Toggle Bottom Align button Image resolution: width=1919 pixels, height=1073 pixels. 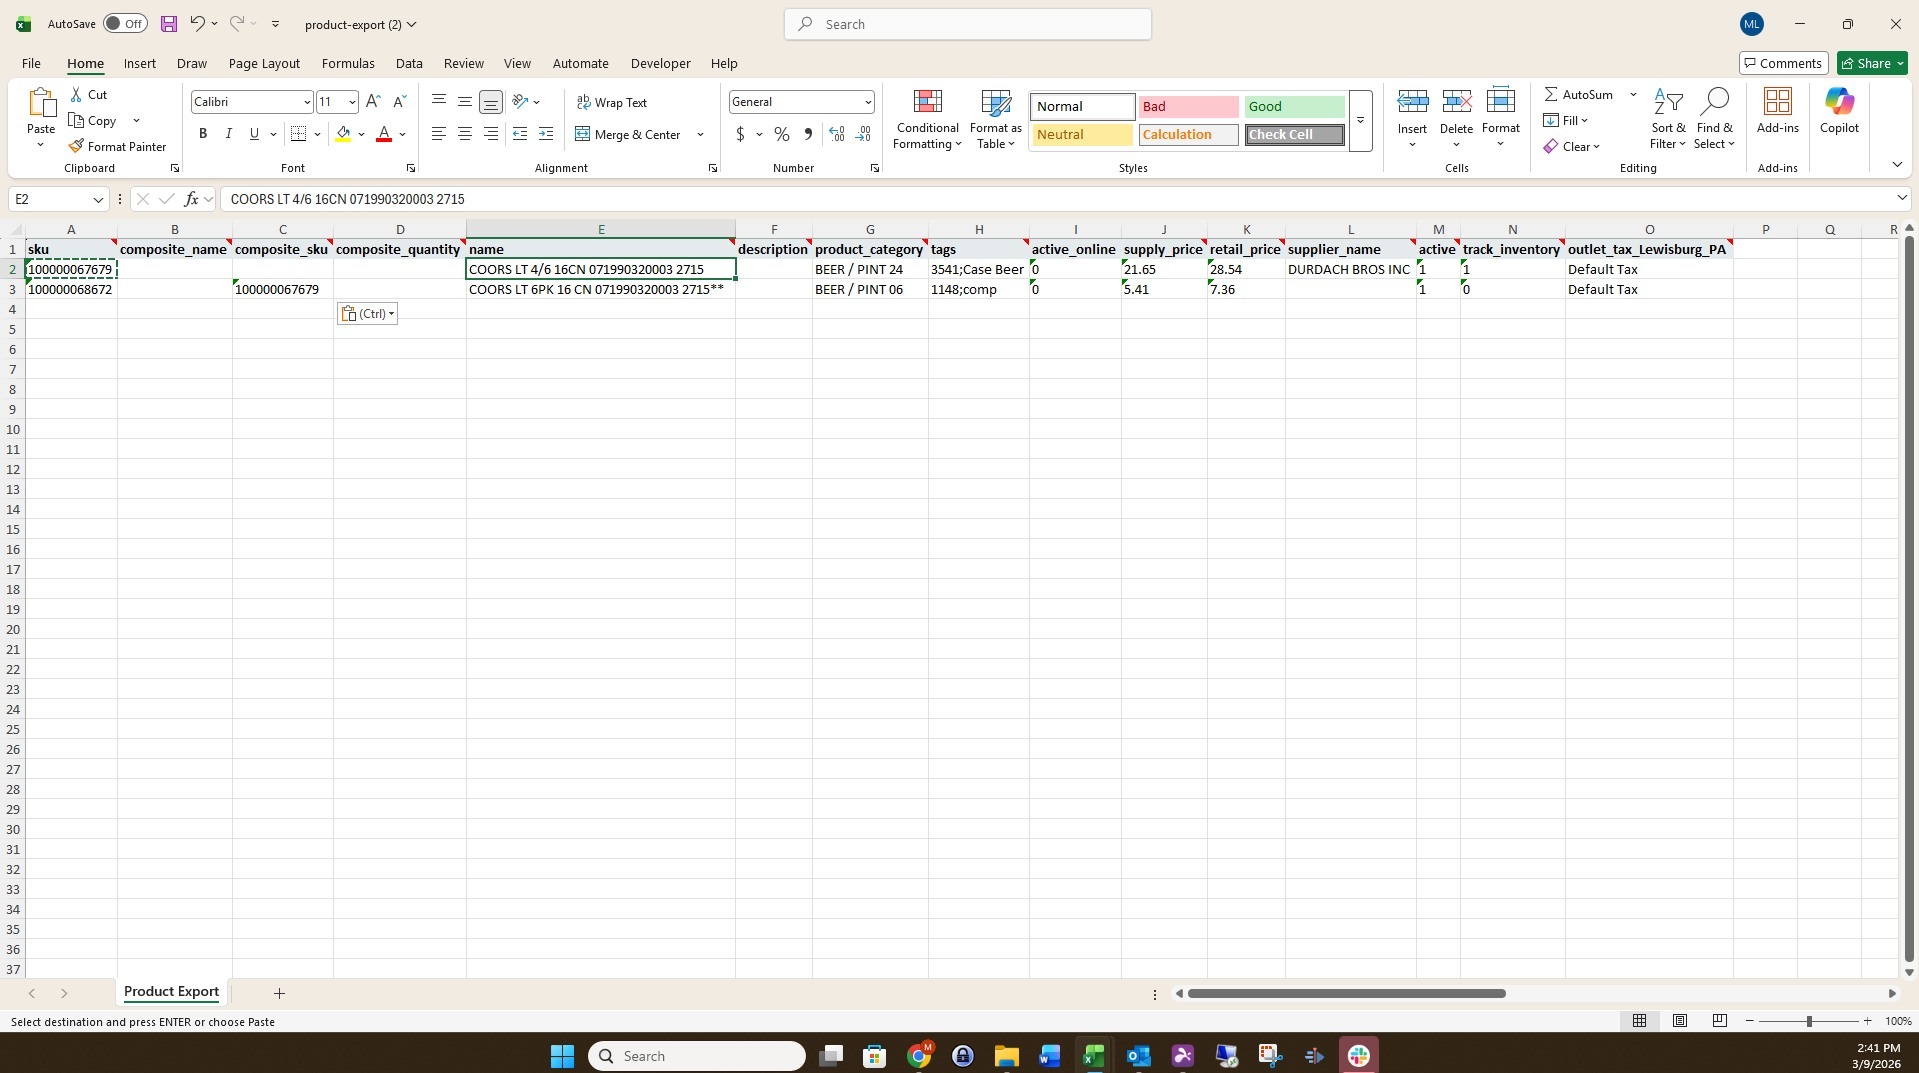tap(490, 101)
